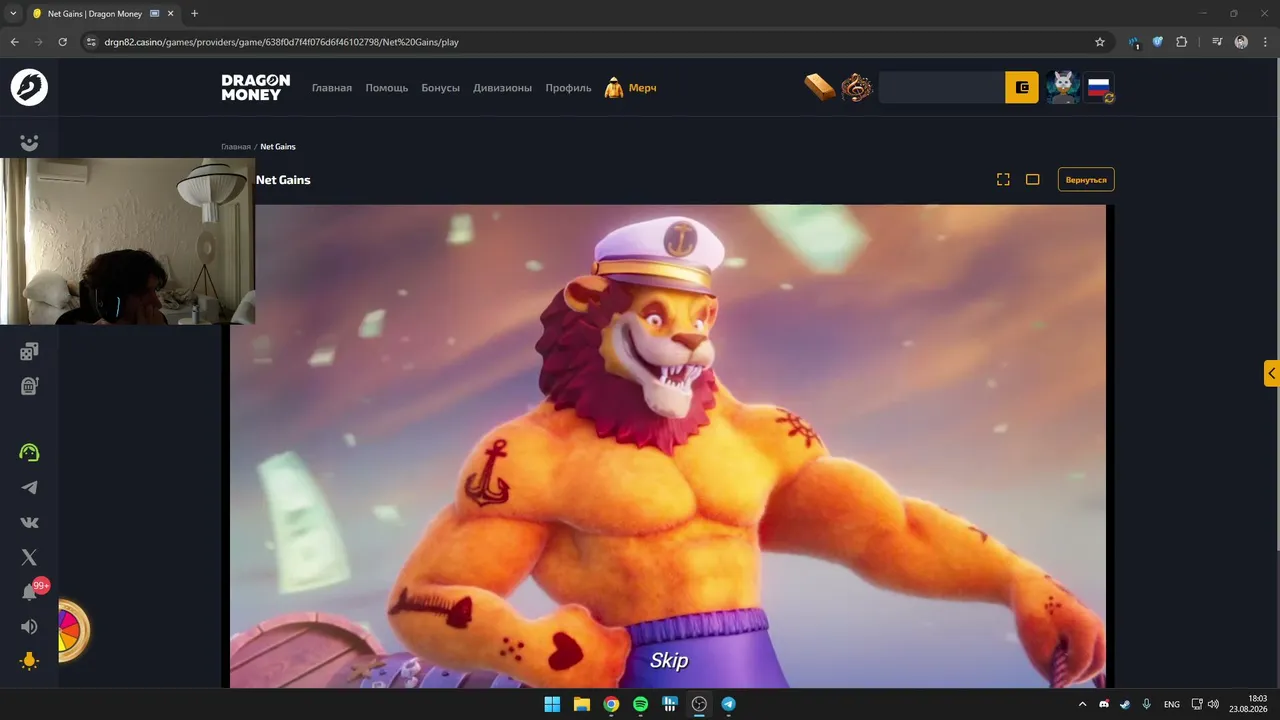The height and width of the screenshot is (720, 1280).
Task: Open Spotify from the taskbar
Action: pos(640,704)
